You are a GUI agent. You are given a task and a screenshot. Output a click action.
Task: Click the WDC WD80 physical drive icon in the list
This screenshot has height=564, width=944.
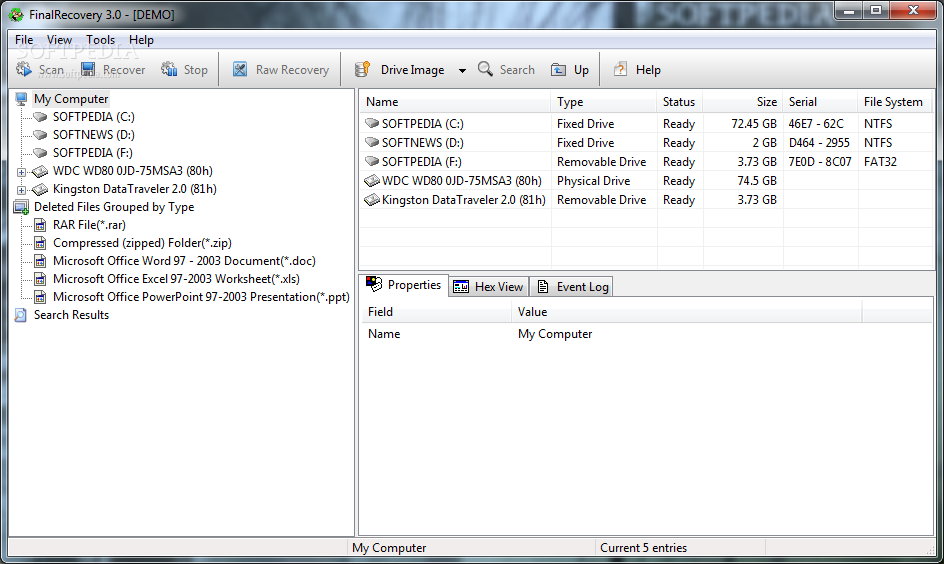click(372, 181)
